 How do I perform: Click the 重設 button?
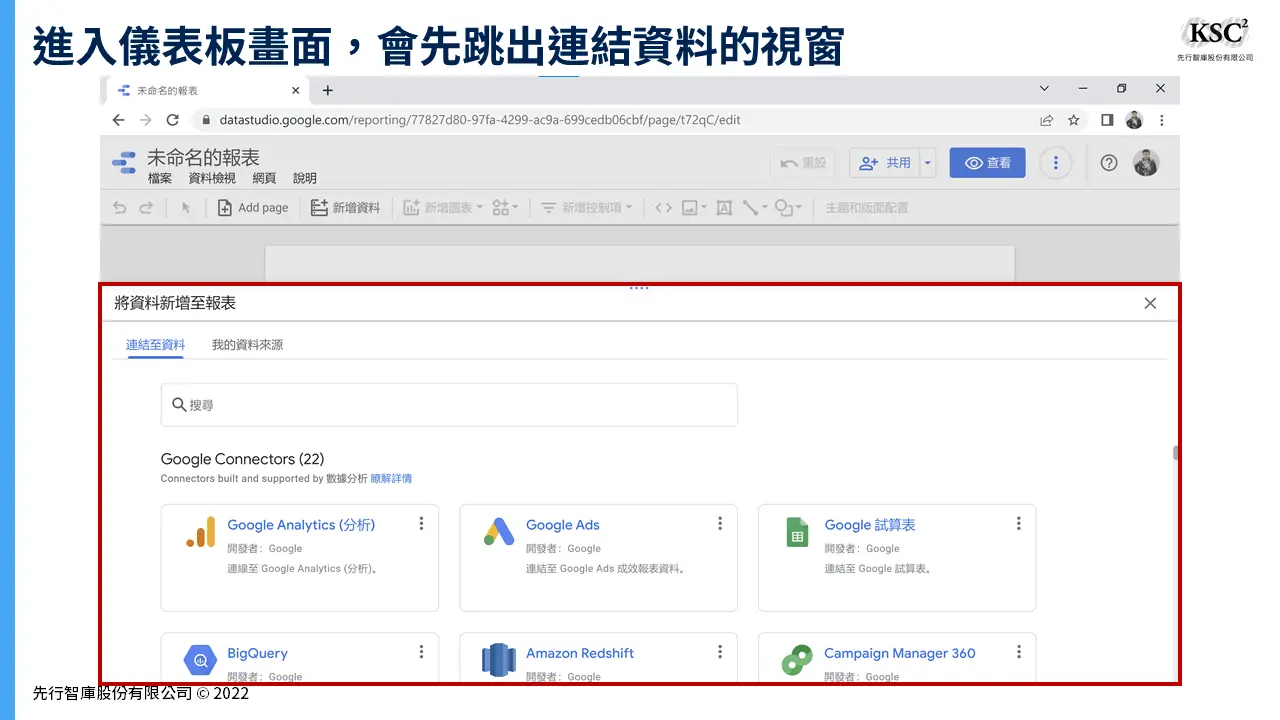(x=804, y=163)
